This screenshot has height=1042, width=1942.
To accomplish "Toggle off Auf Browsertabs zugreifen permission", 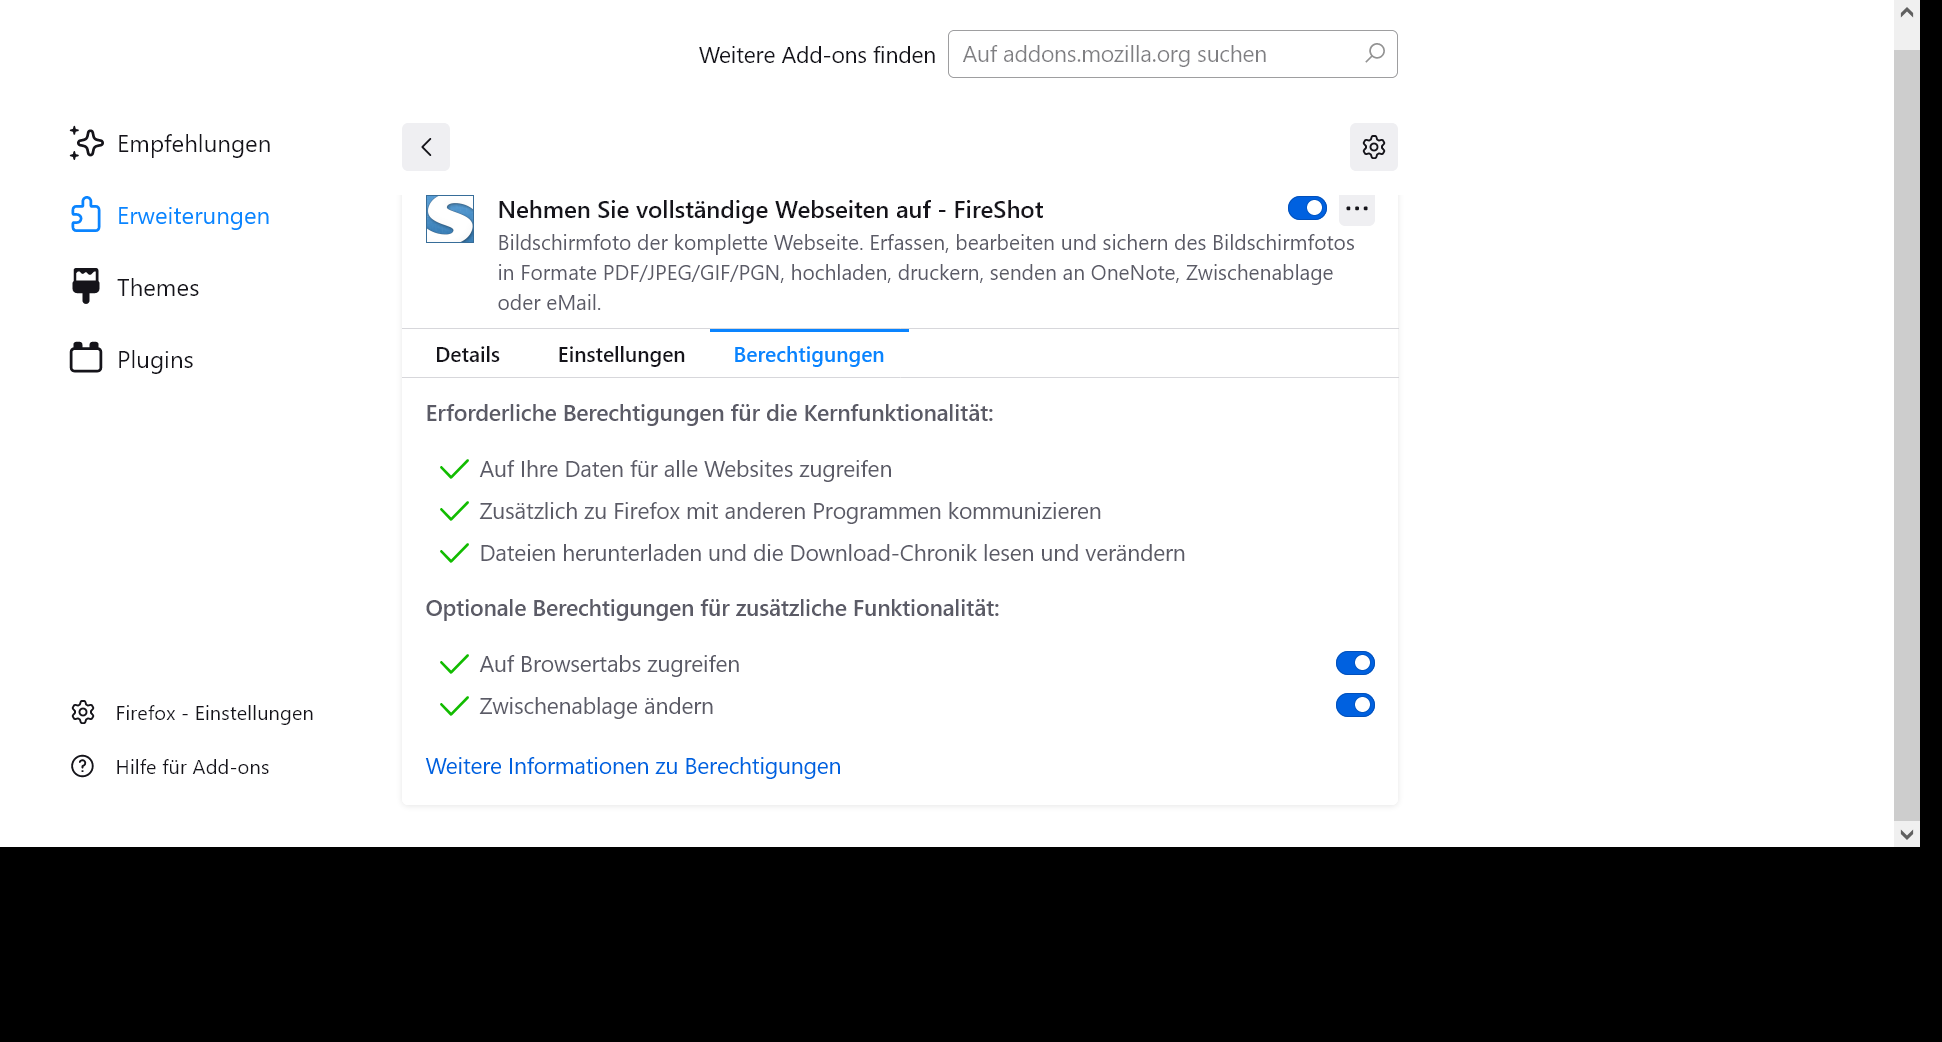I will tap(1355, 663).
